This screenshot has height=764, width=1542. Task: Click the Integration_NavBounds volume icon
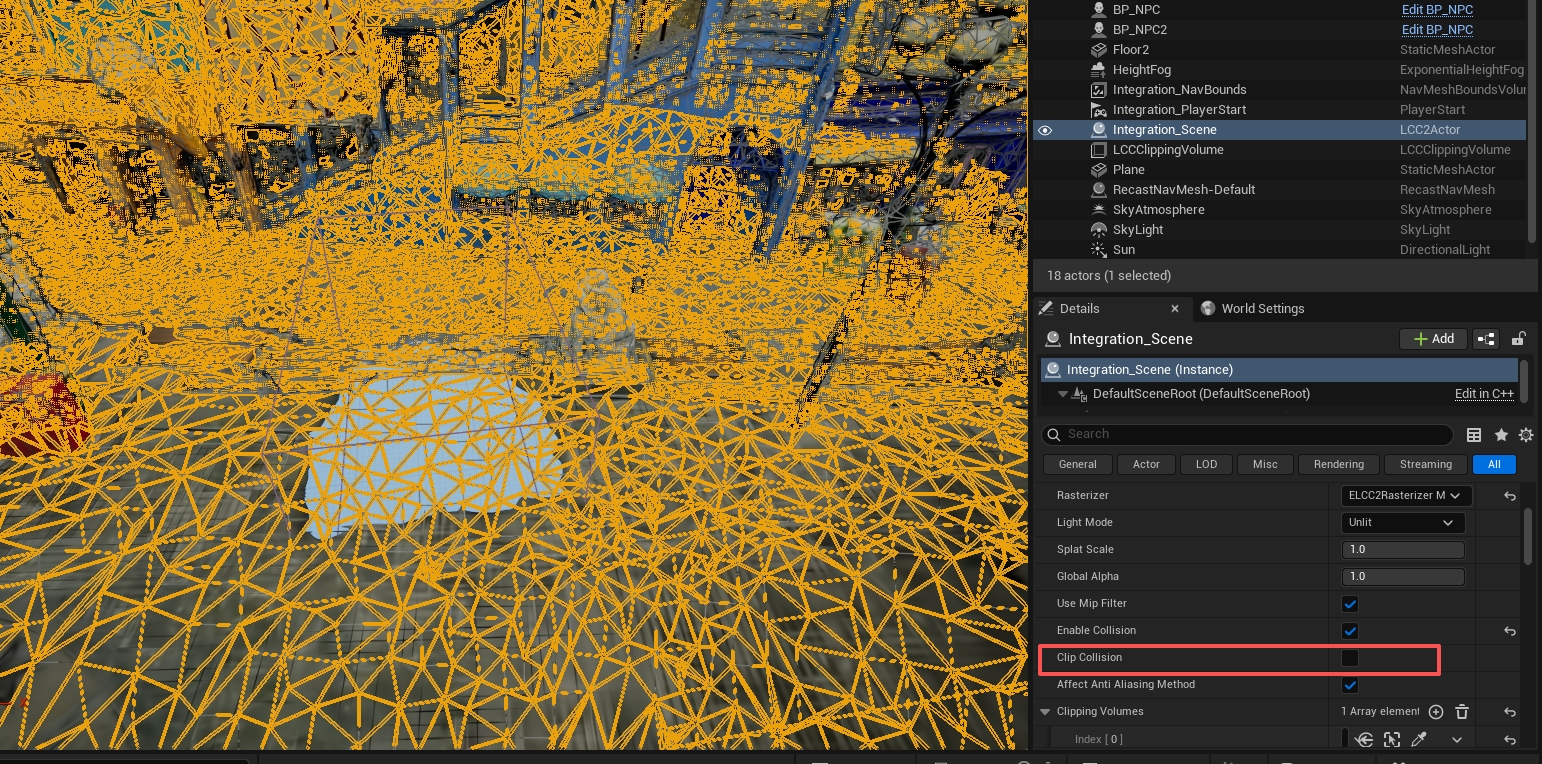[x=1098, y=90]
